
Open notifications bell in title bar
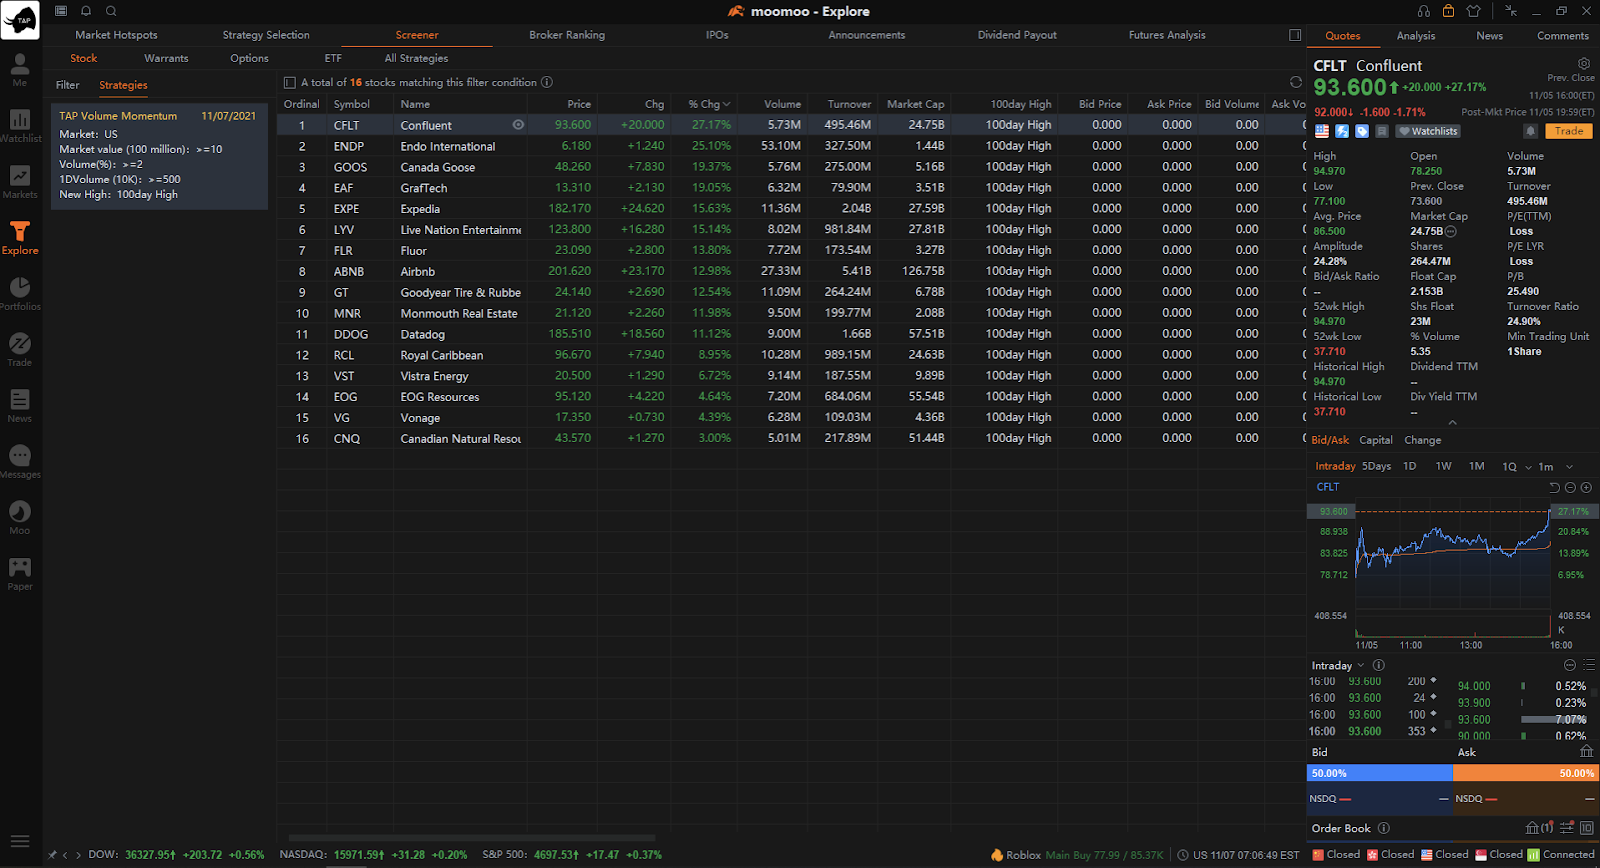86,11
